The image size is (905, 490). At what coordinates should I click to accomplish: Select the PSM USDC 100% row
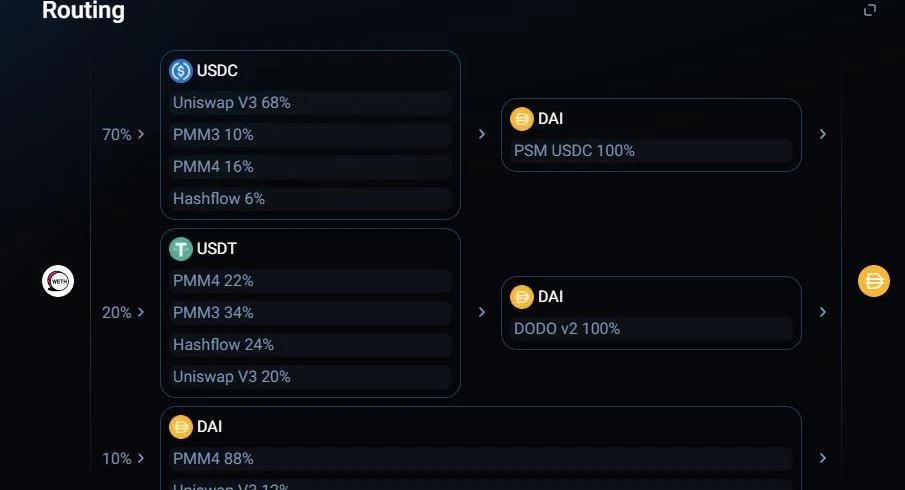tap(652, 151)
